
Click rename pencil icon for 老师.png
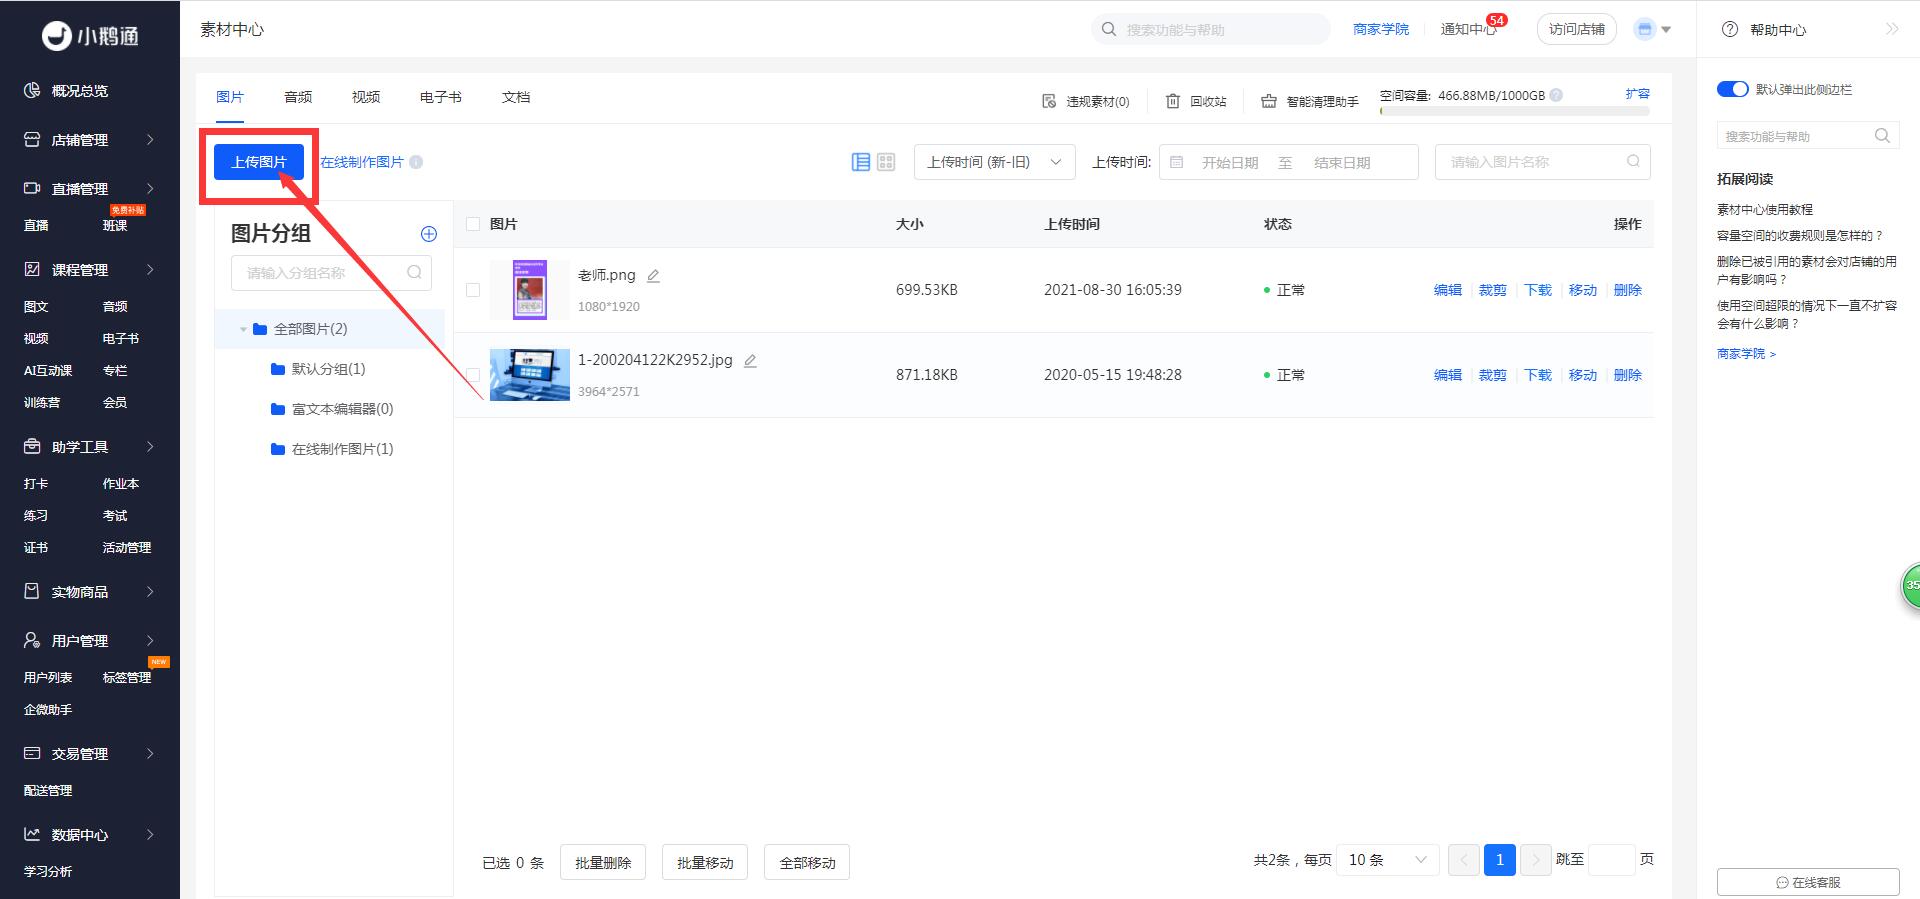(x=653, y=276)
